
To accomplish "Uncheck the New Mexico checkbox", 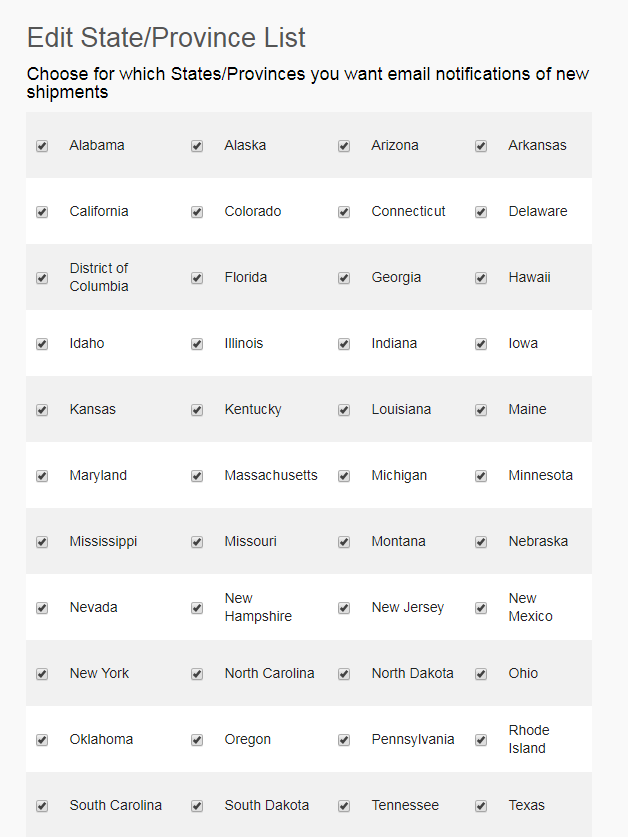I will [481, 608].
